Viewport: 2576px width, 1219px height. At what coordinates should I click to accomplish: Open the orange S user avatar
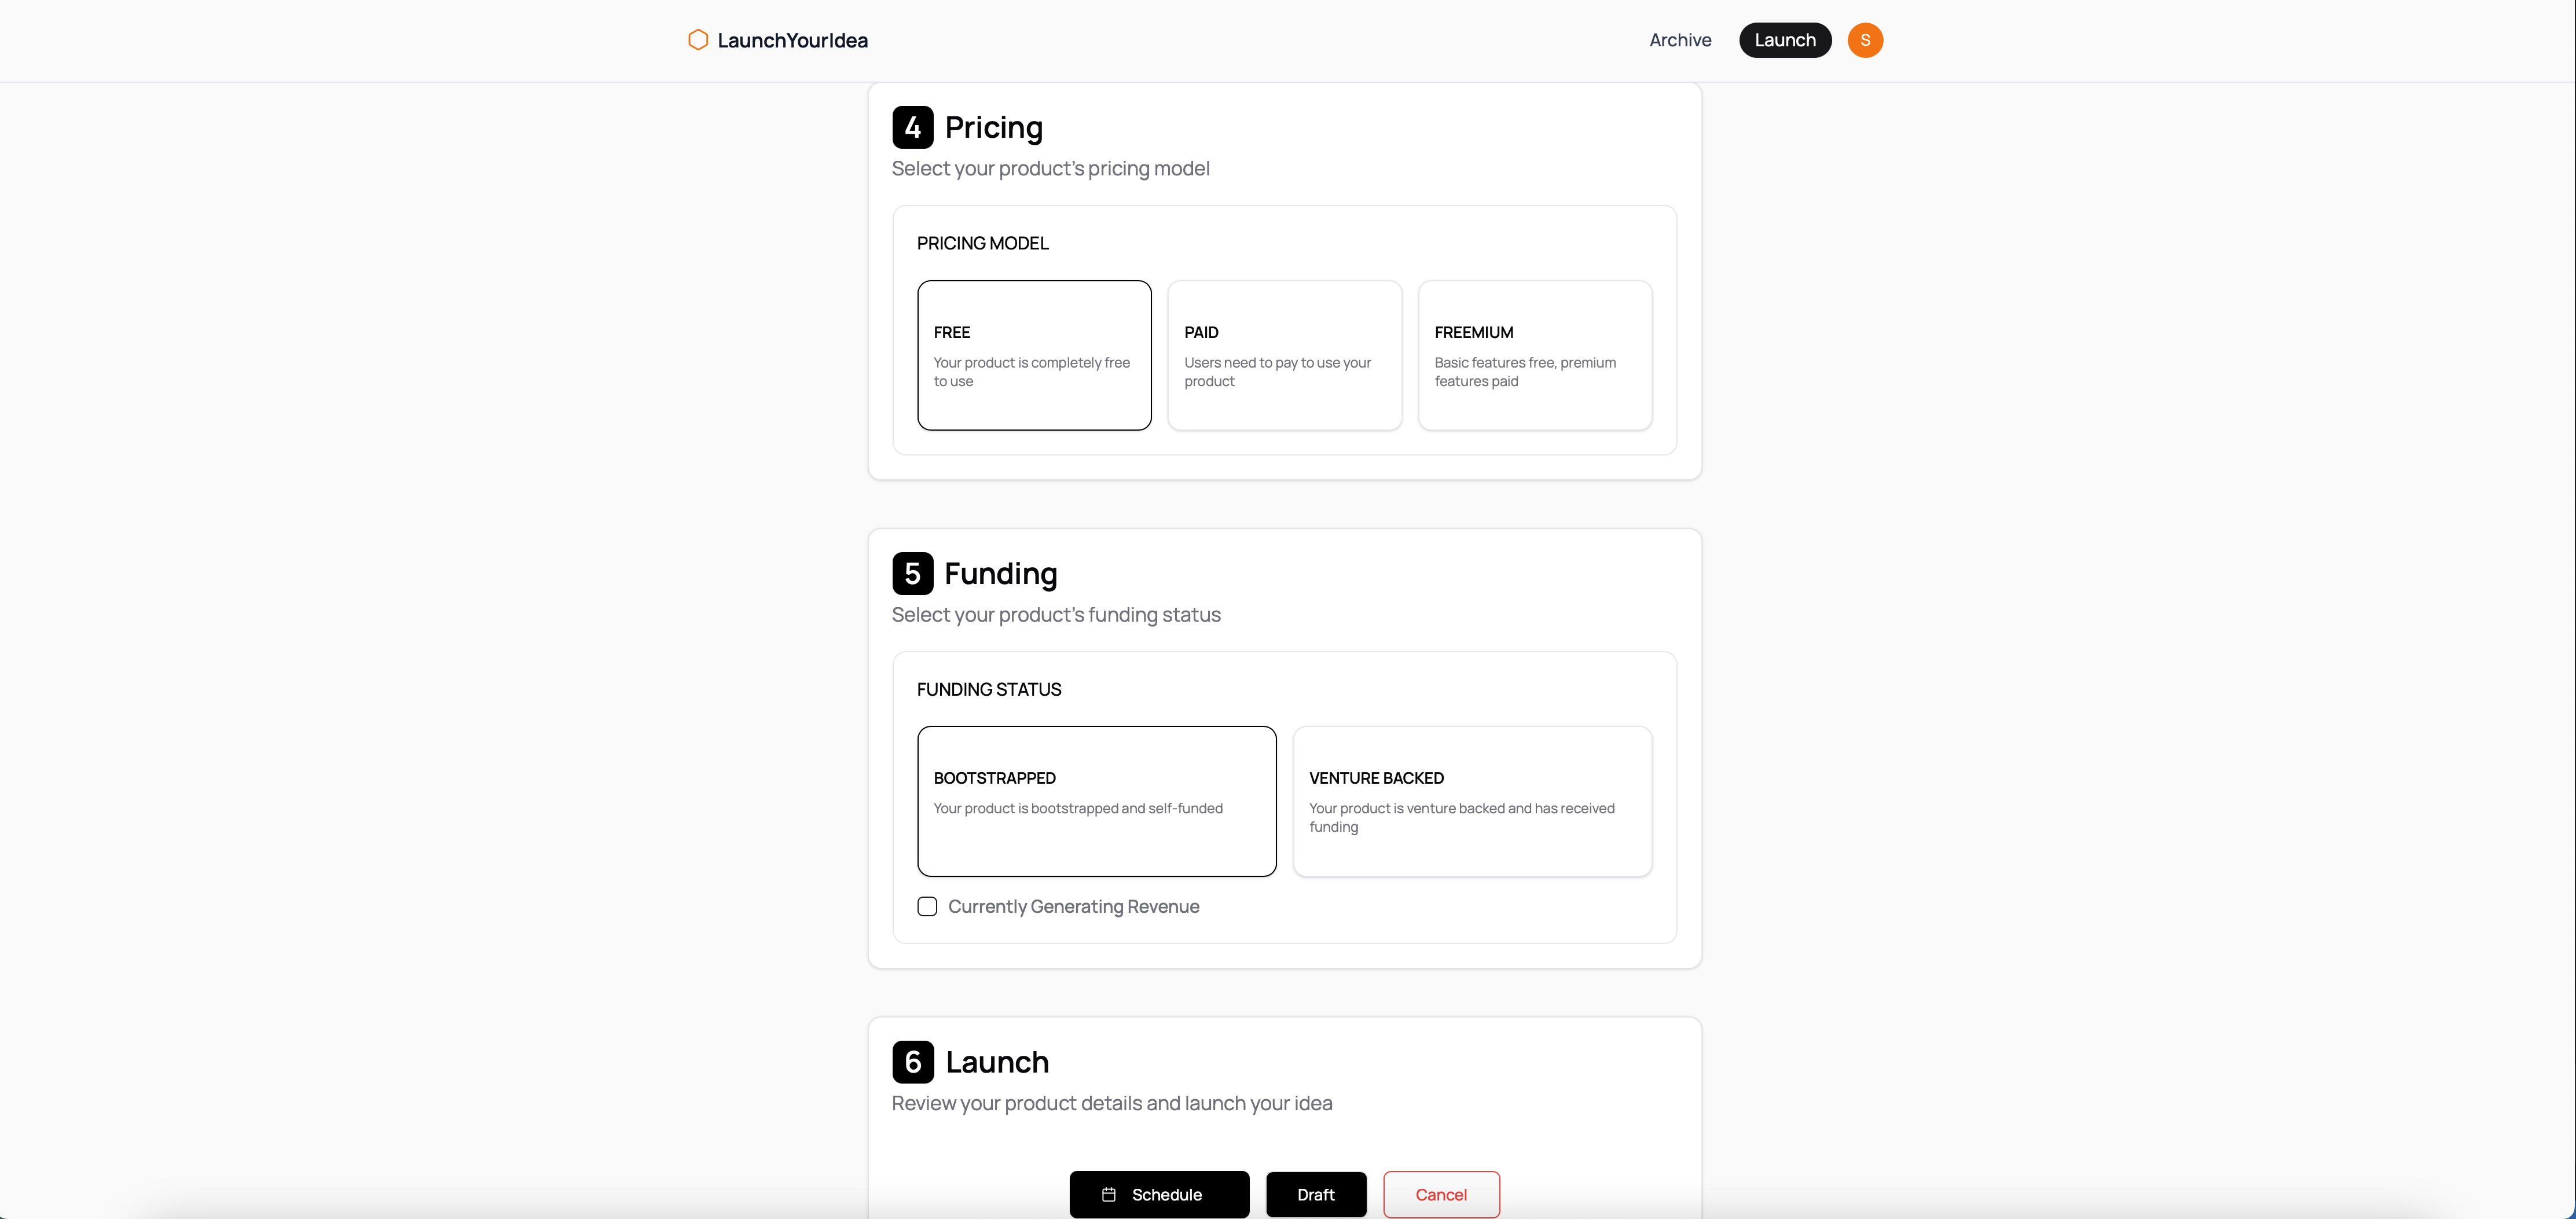point(1865,40)
